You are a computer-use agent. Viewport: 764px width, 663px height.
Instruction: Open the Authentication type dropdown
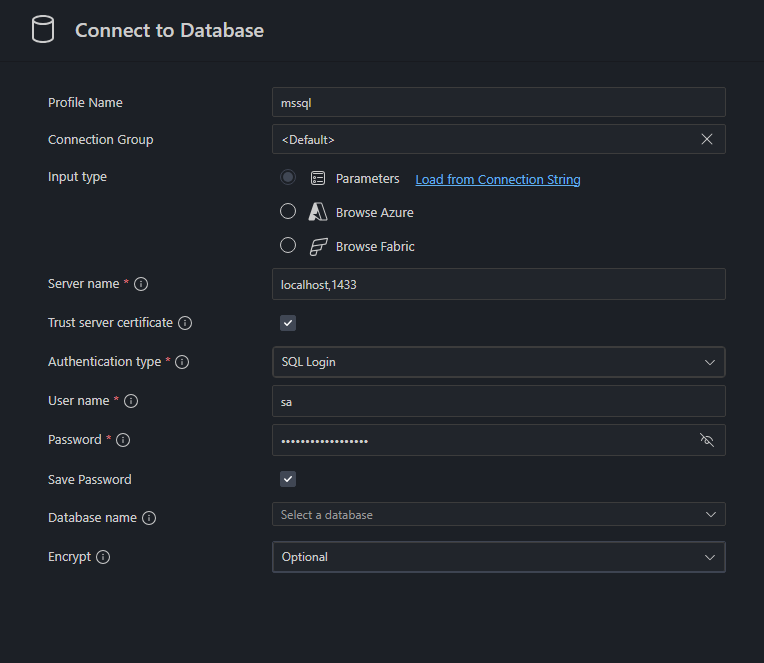tap(498, 362)
